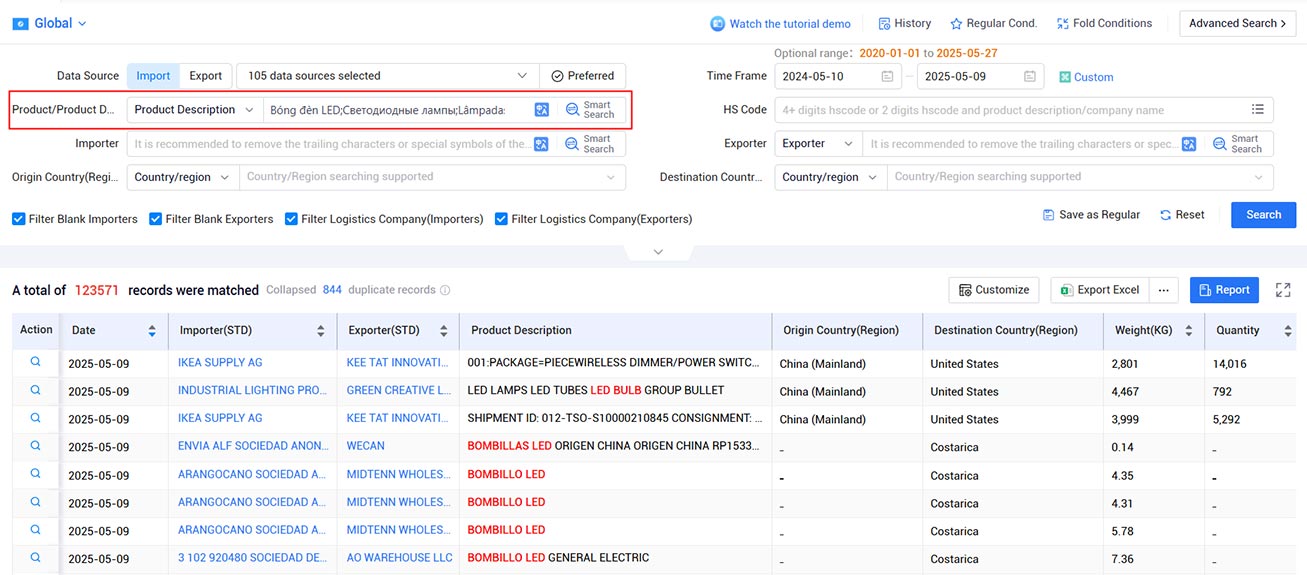Screen dimensions: 1307x575
Task: Uncheck Filter Blank Importers
Action: [x=19, y=219]
